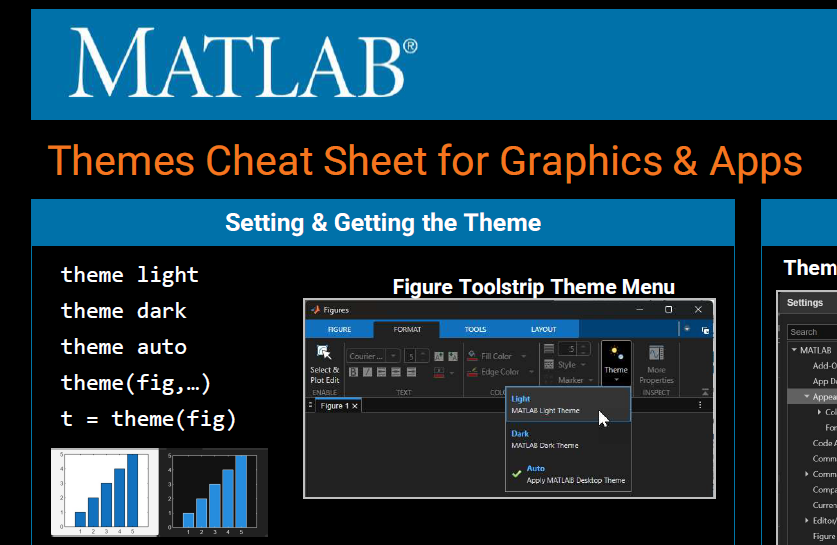Toggle italic text formatting button
Viewport: 837px width, 545px height.
(368, 372)
